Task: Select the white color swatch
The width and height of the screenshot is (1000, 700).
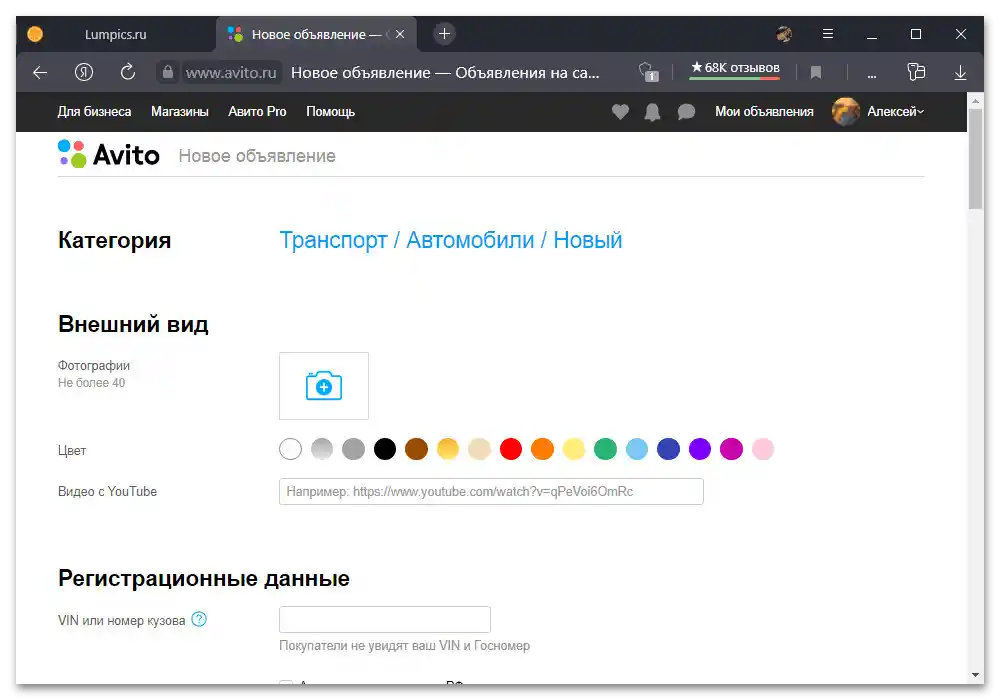Action: [290, 449]
